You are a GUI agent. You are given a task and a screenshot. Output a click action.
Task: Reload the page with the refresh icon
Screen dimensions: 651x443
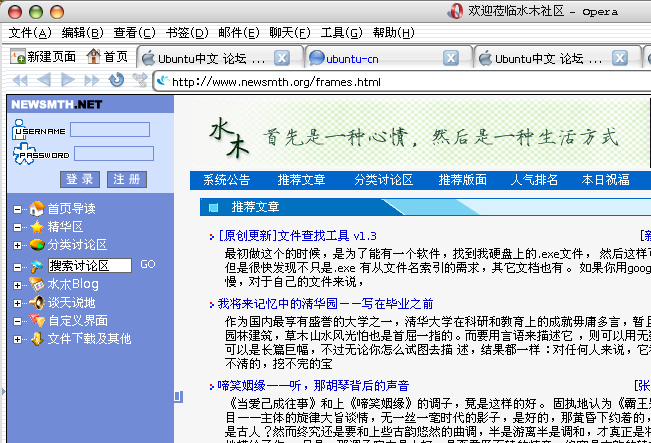pos(116,79)
